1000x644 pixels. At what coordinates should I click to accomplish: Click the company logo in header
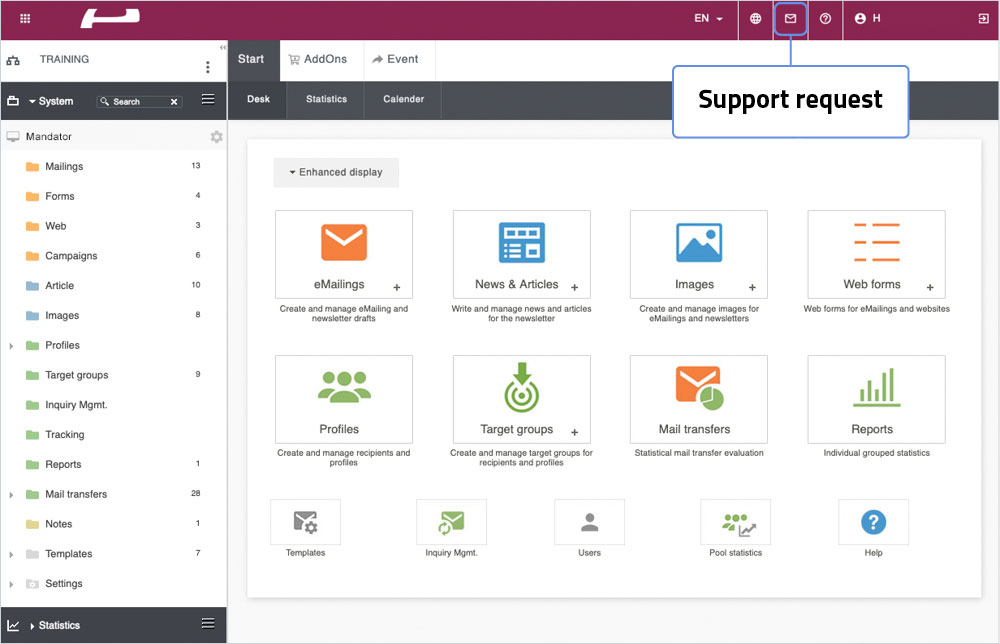[110, 18]
